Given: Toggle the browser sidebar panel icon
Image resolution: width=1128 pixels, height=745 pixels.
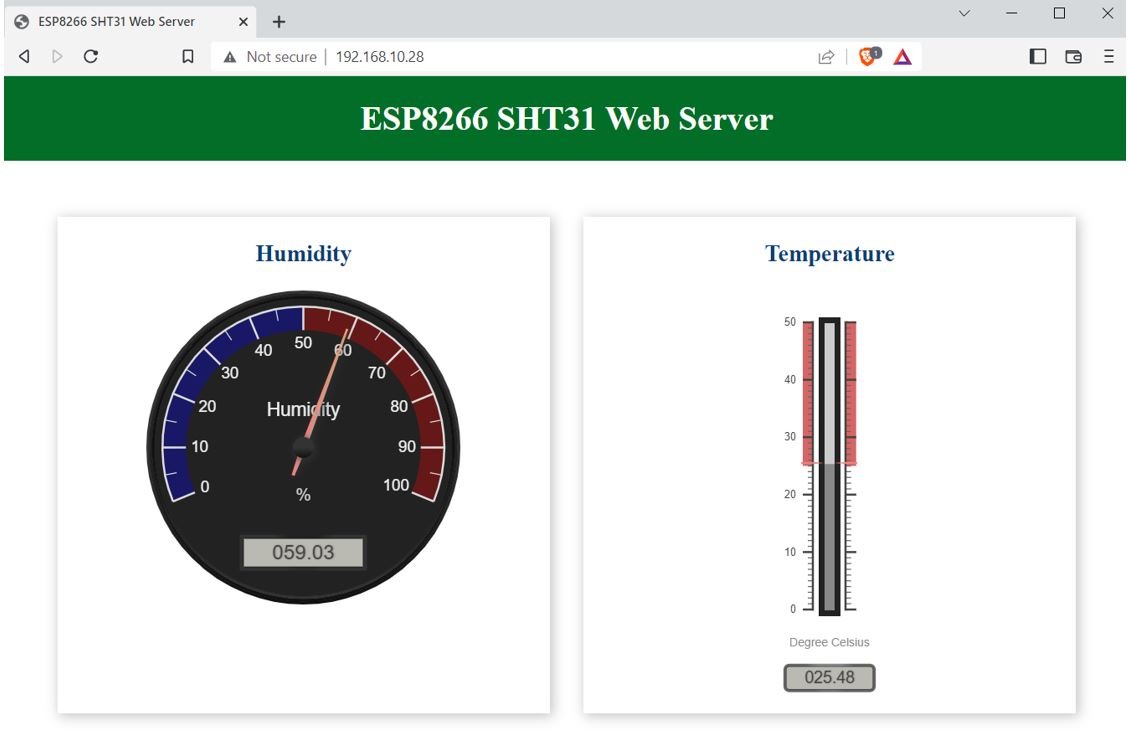Looking at the screenshot, I should click(1037, 56).
